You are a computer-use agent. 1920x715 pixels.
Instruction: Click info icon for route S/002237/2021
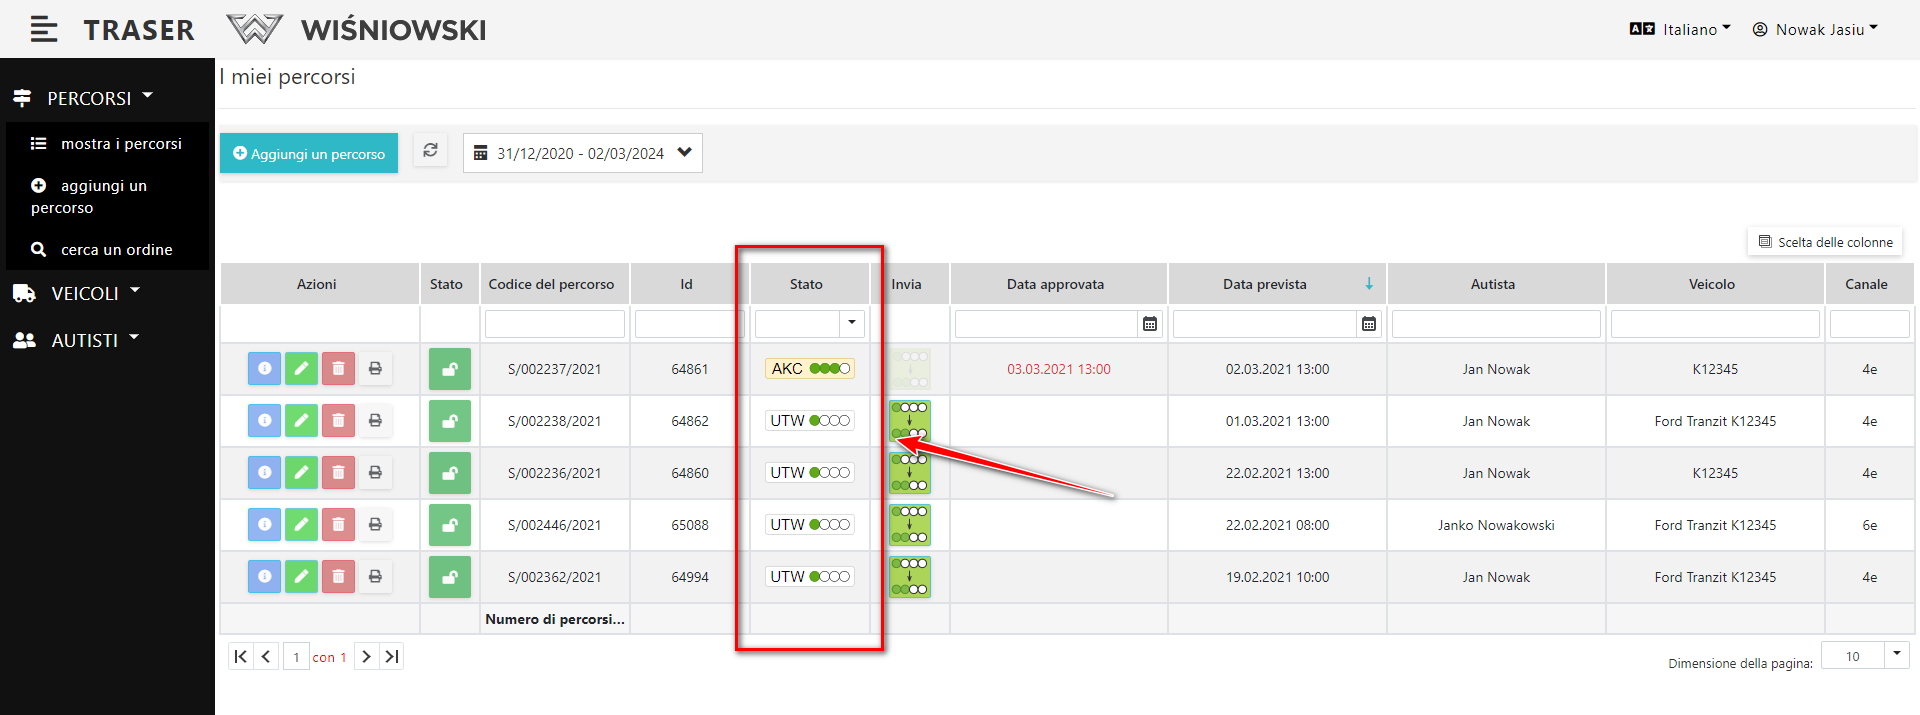264,369
